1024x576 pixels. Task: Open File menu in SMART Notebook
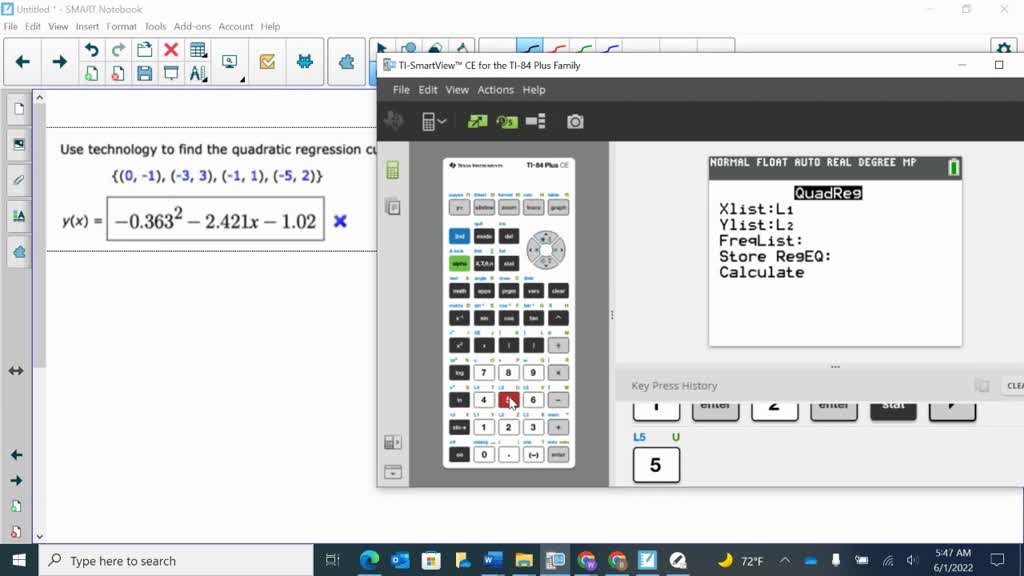tap(10, 27)
